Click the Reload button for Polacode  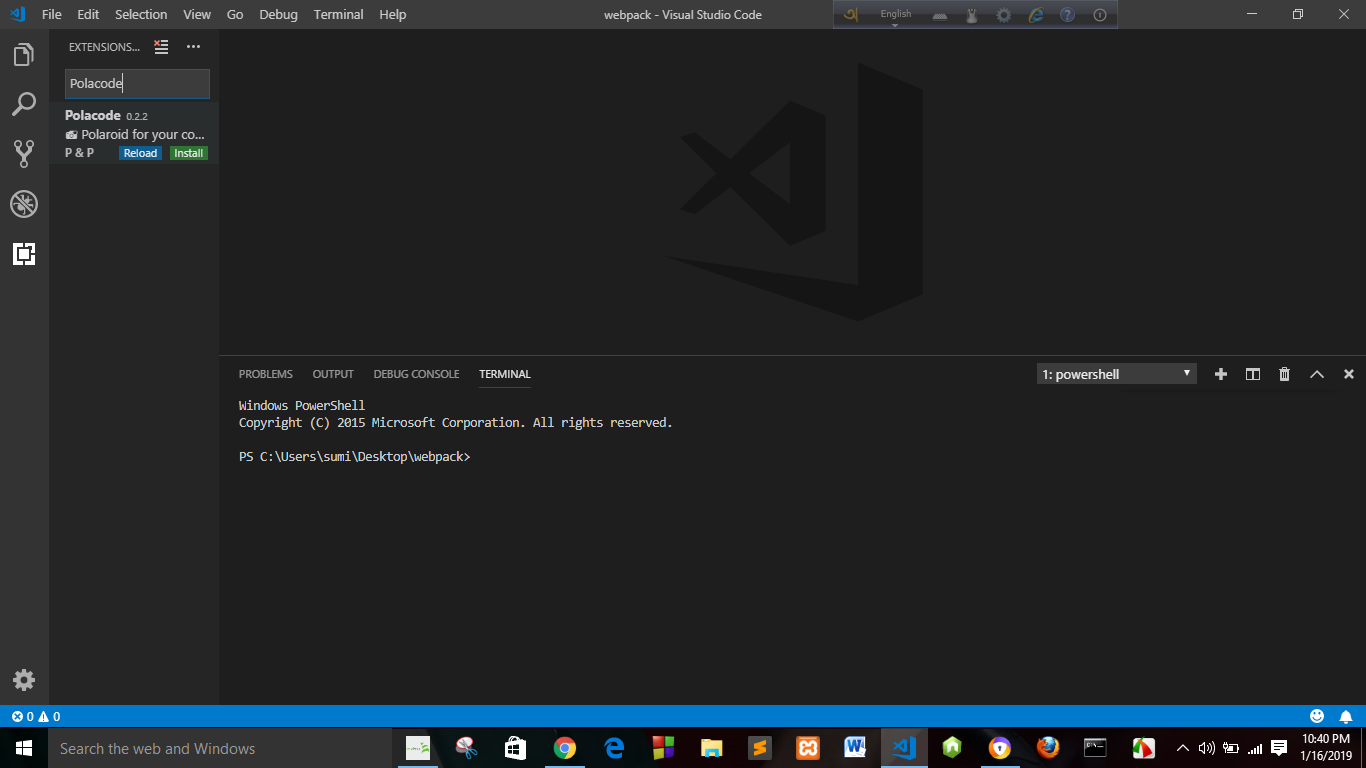coord(140,152)
